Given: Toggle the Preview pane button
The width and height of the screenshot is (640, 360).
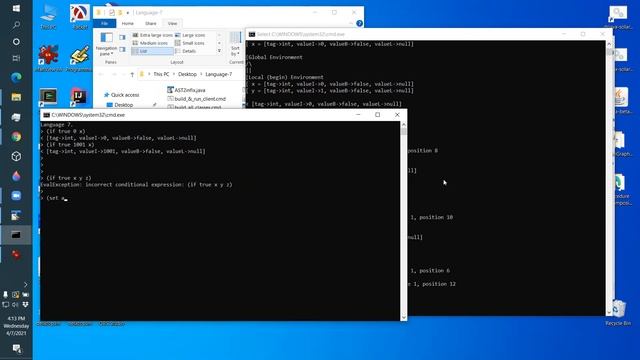Looking at the screenshot, I should tap(122, 37).
